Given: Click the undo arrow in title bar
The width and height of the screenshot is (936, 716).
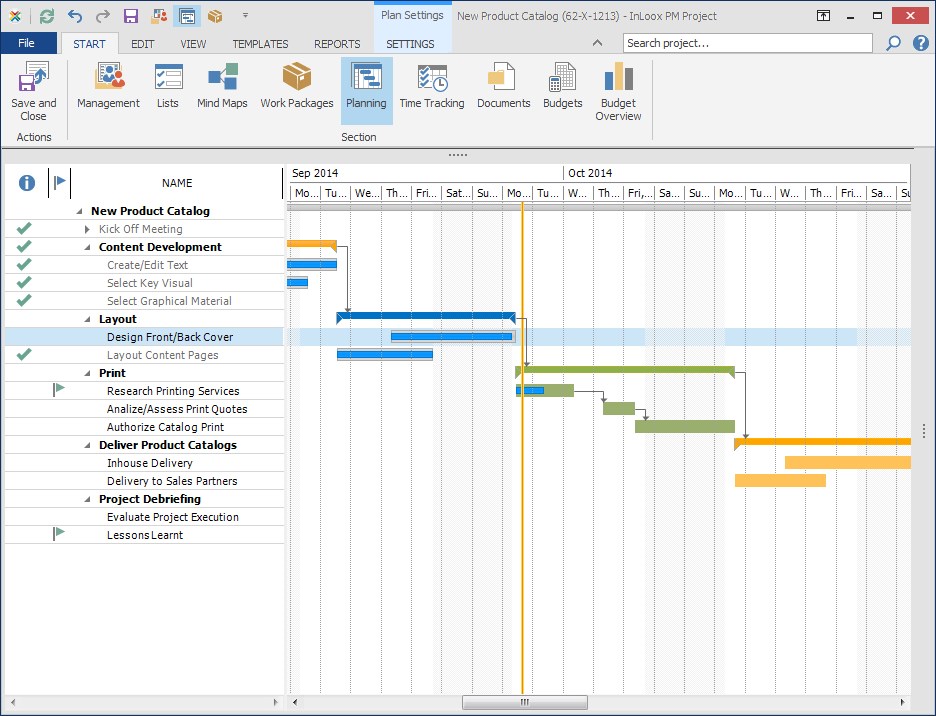Looking at the screenshot, I should [75, 16].
